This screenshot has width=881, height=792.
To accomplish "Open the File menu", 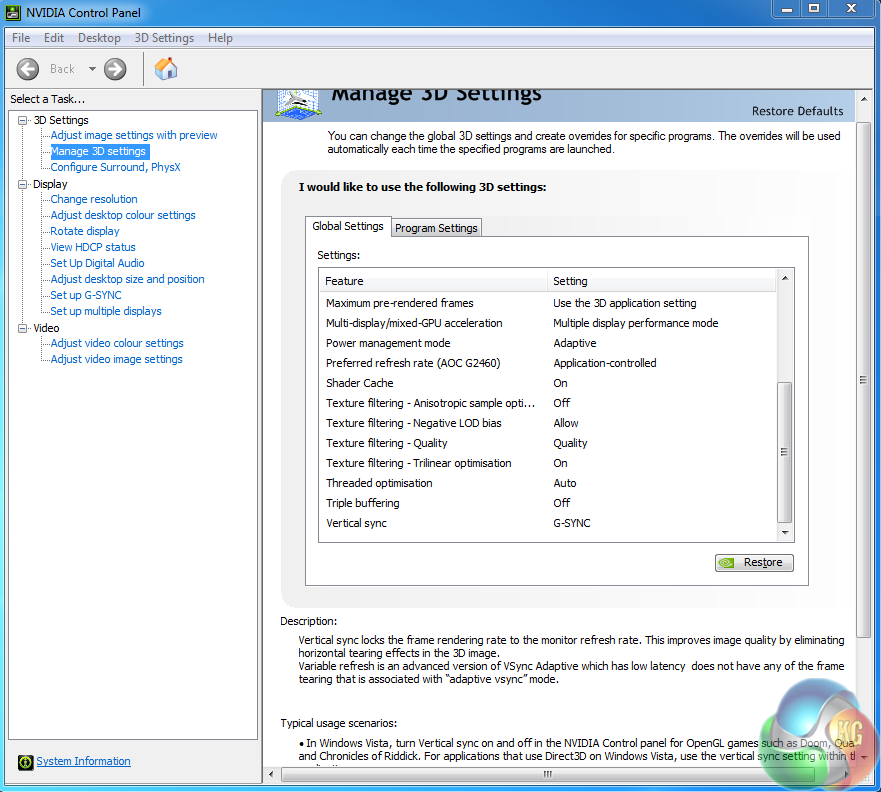I will coord(21,38).
